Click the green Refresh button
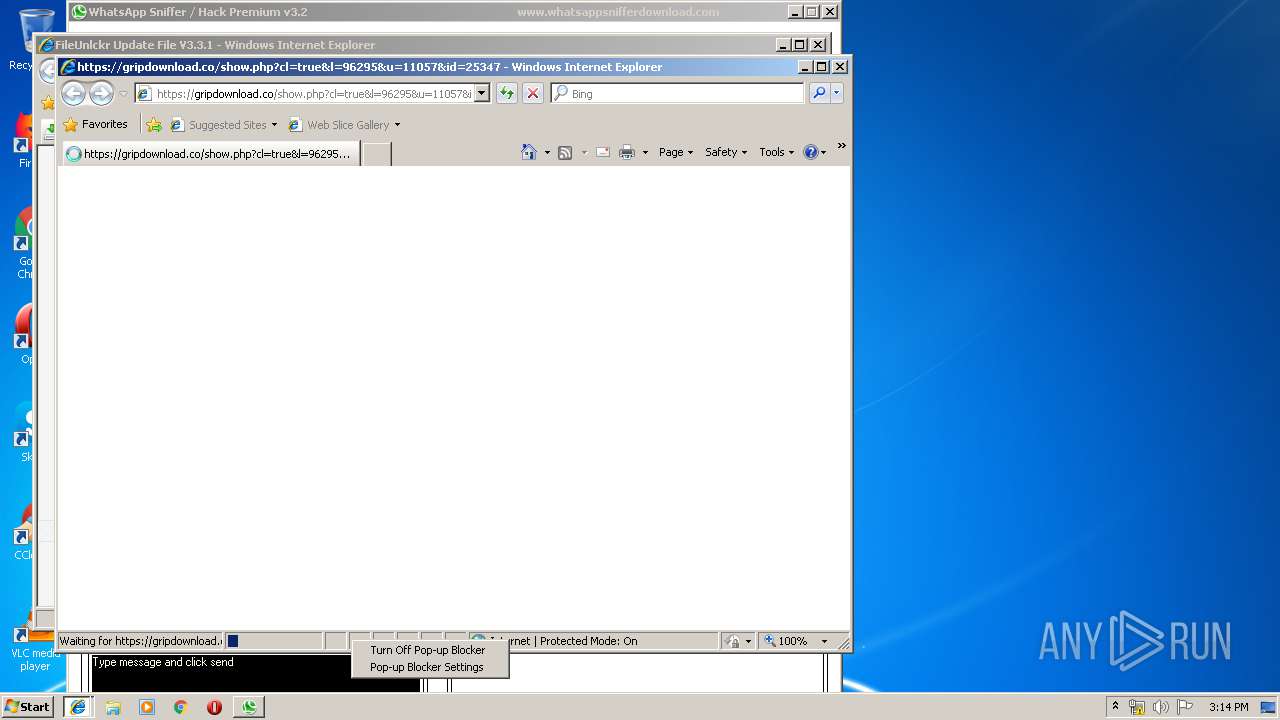This screenshot has height=720, width=1280. click(507, 93)
